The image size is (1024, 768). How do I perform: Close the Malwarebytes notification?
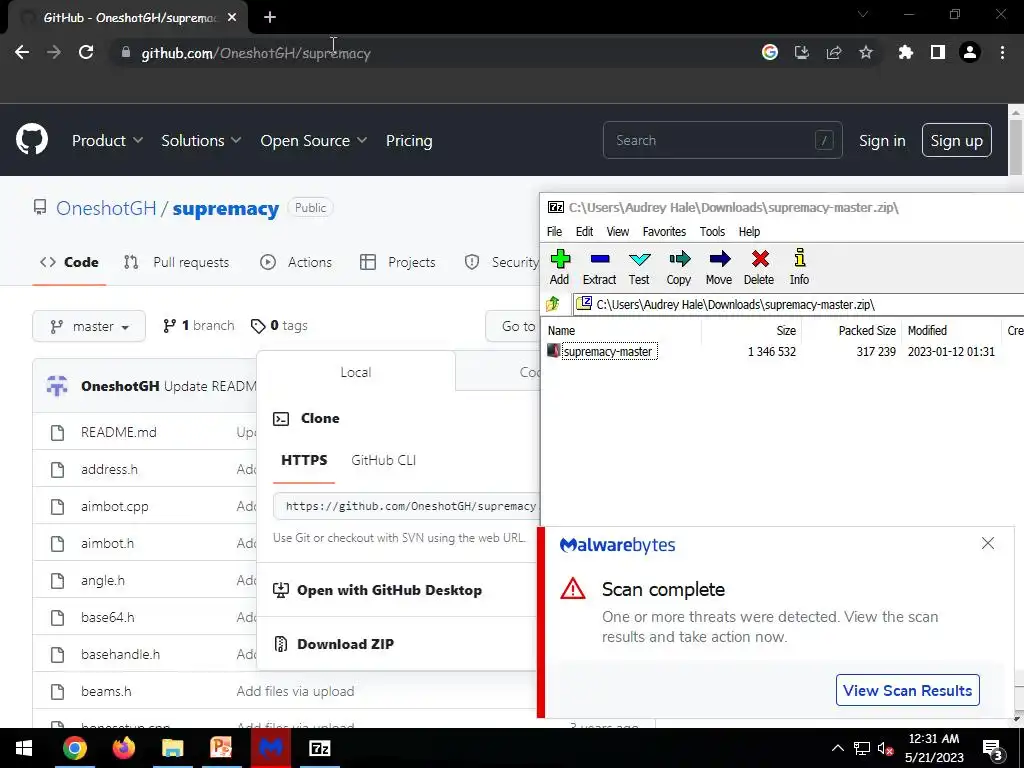pyautogui.click(x=987, y=543)
